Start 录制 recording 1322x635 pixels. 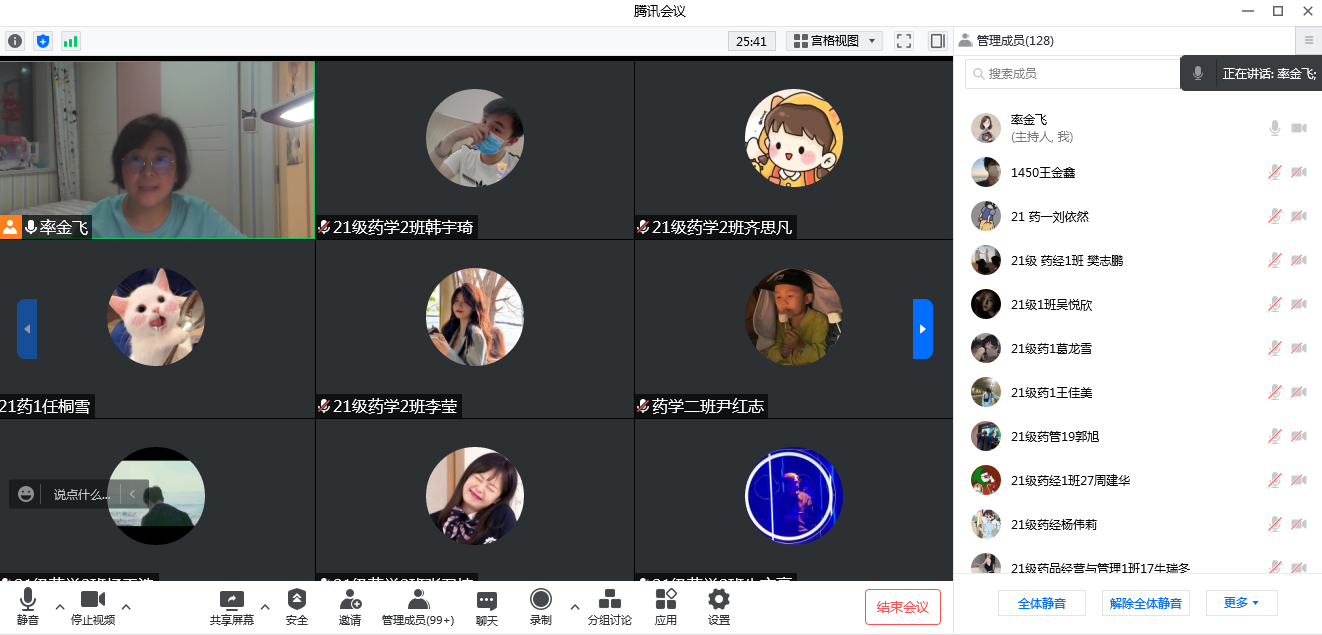click(541, 607)
